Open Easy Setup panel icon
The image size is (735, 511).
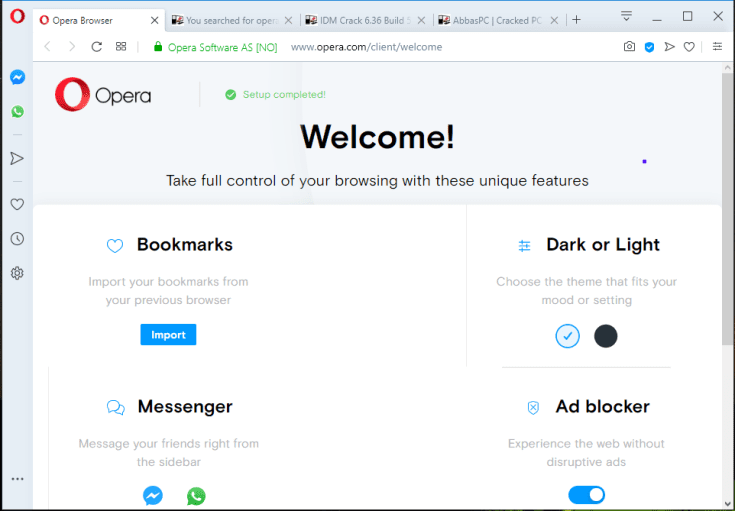717,46
